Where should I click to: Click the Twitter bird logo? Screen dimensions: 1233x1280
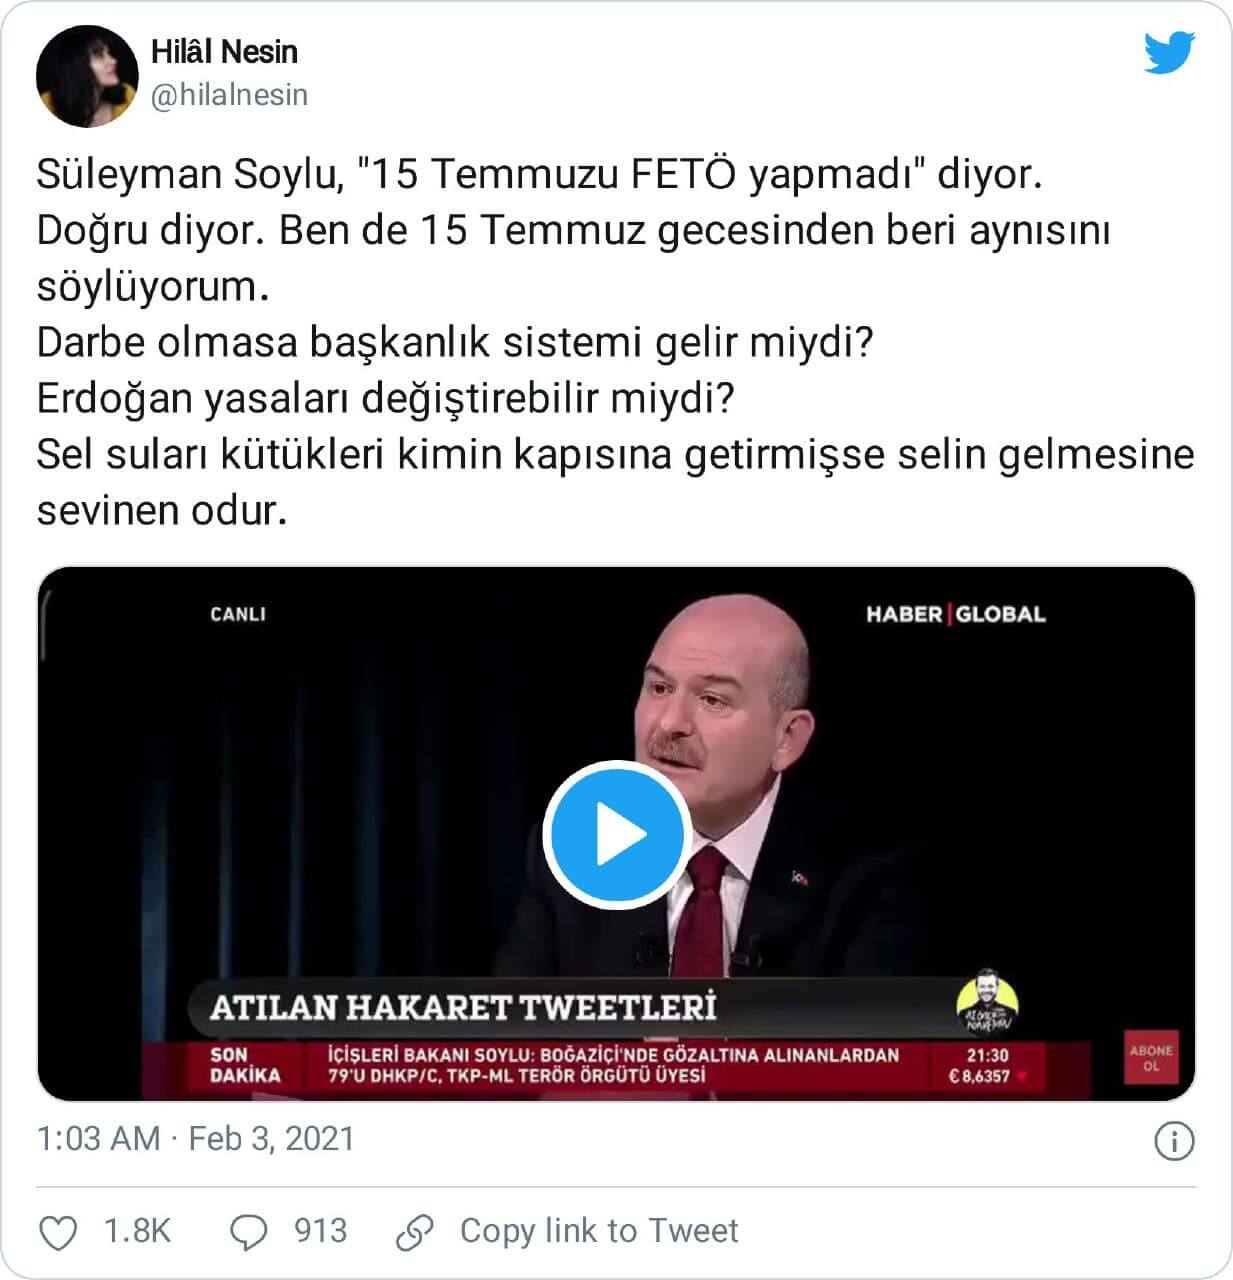[x=1170, y=53]
